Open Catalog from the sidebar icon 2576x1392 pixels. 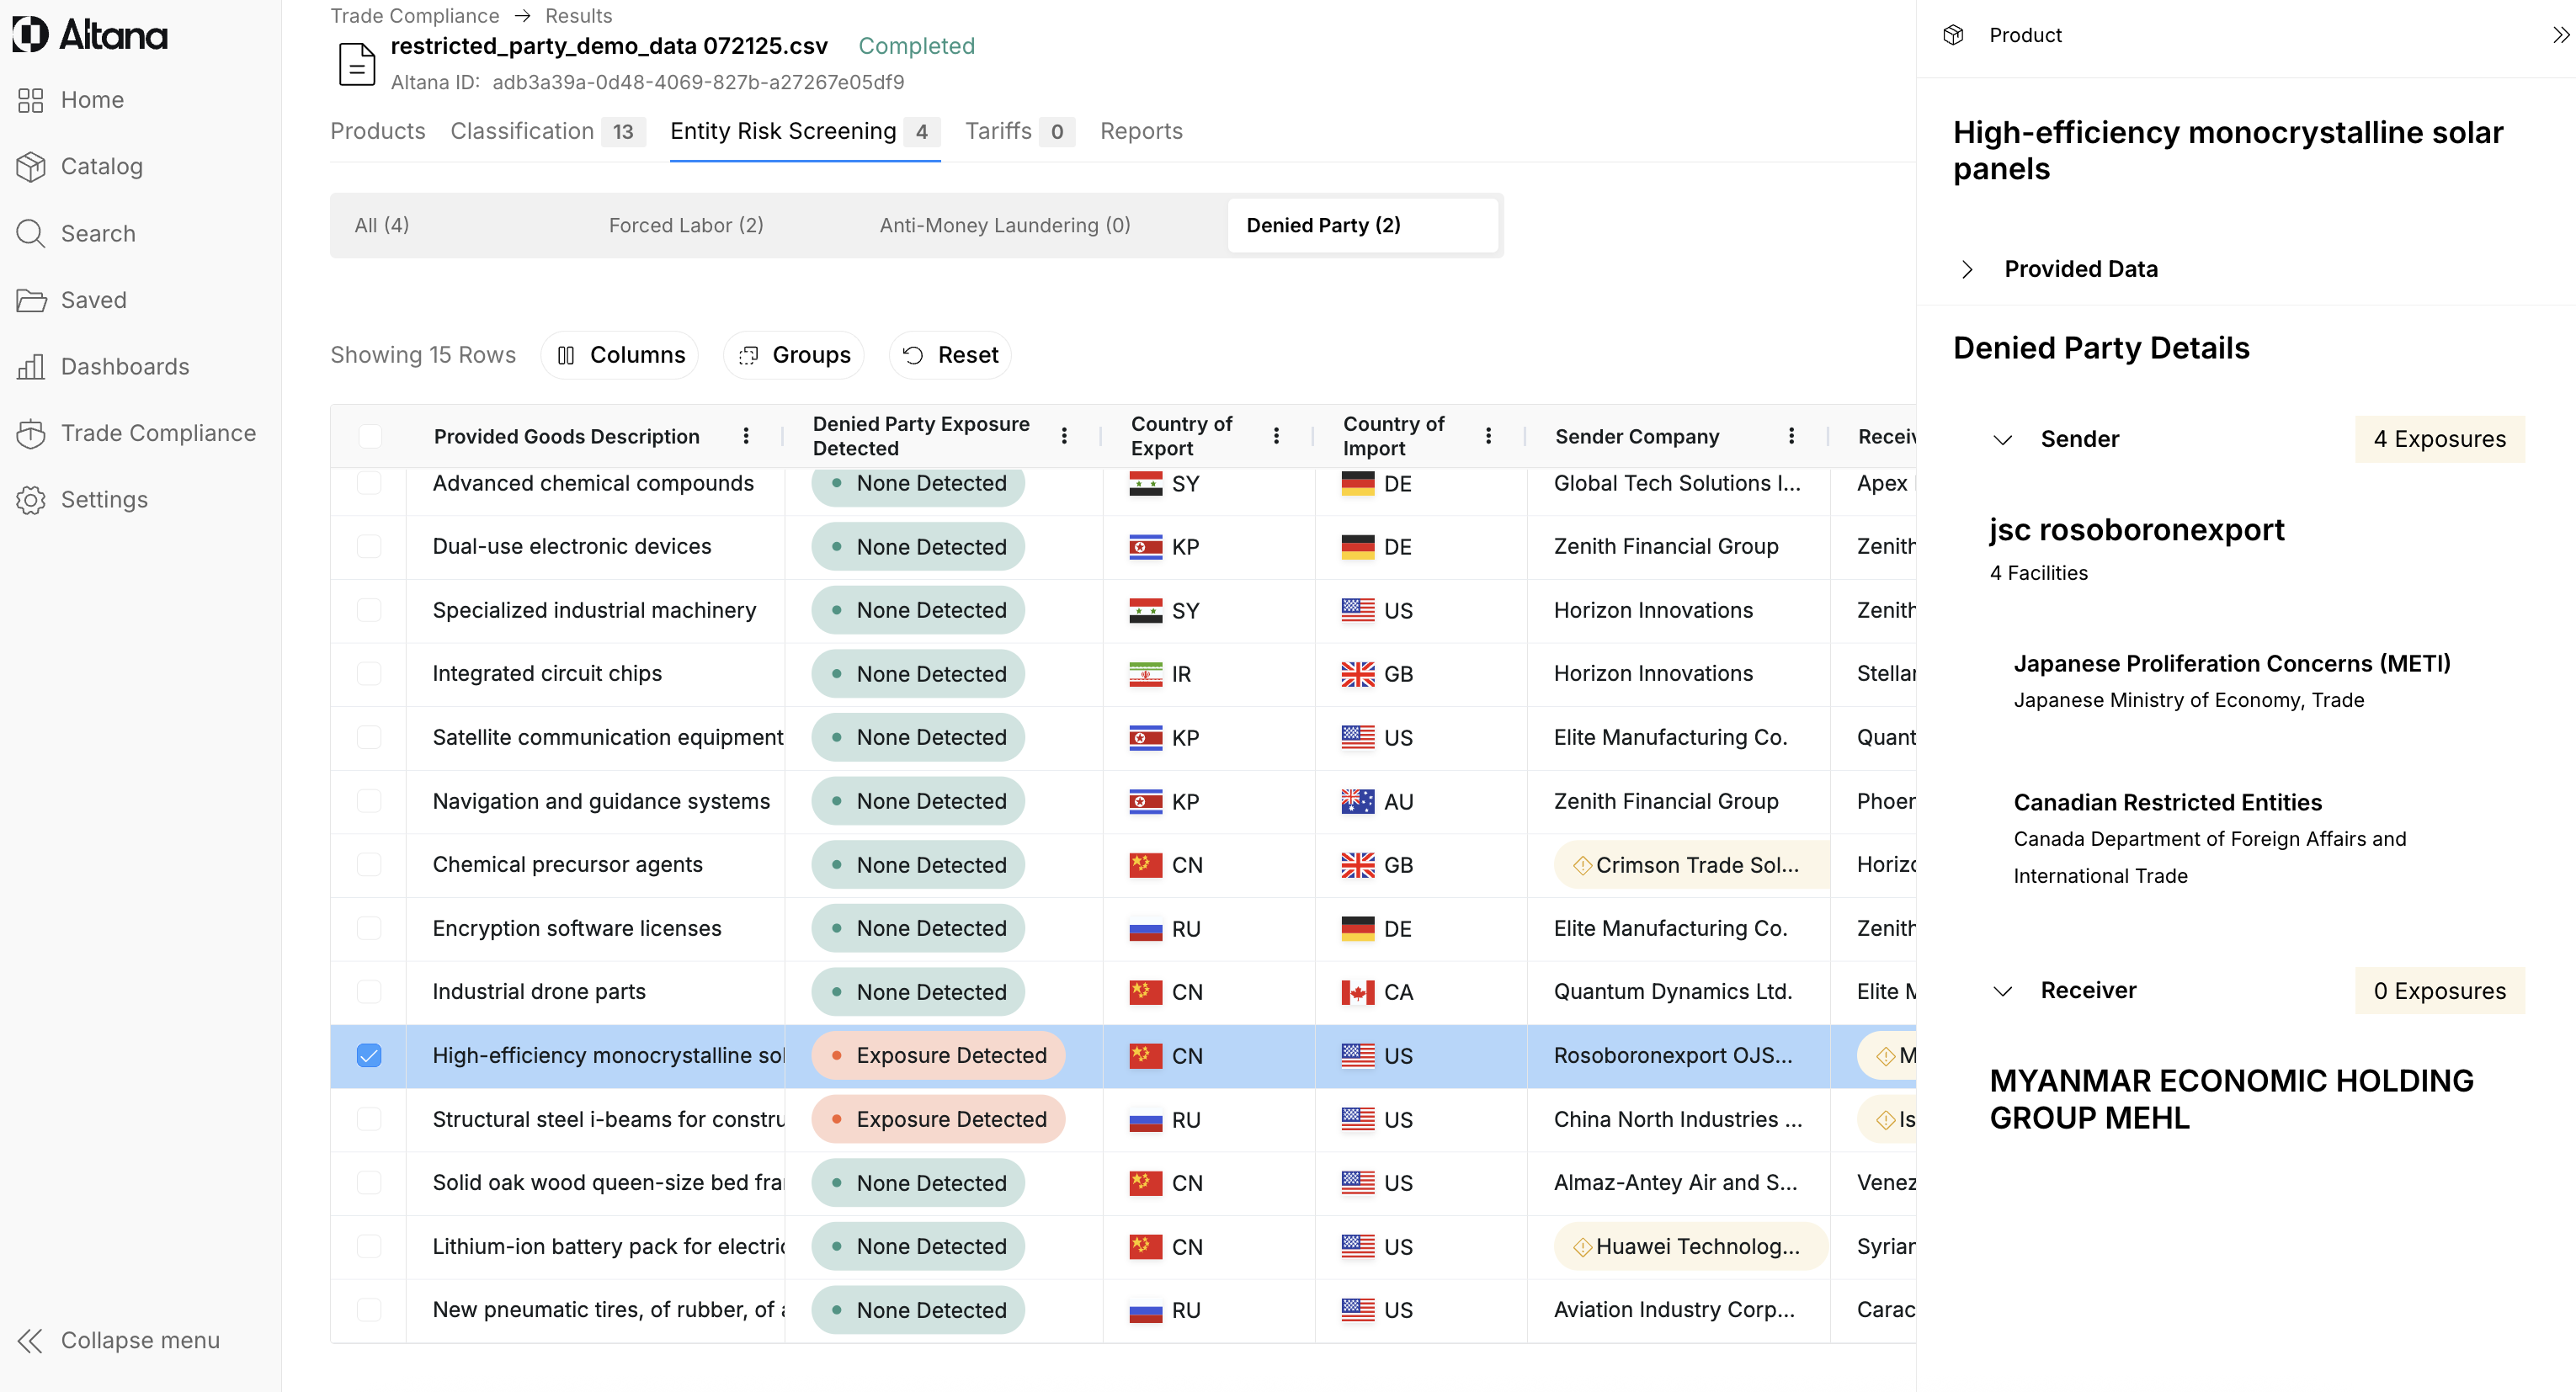tap(31, 167)
